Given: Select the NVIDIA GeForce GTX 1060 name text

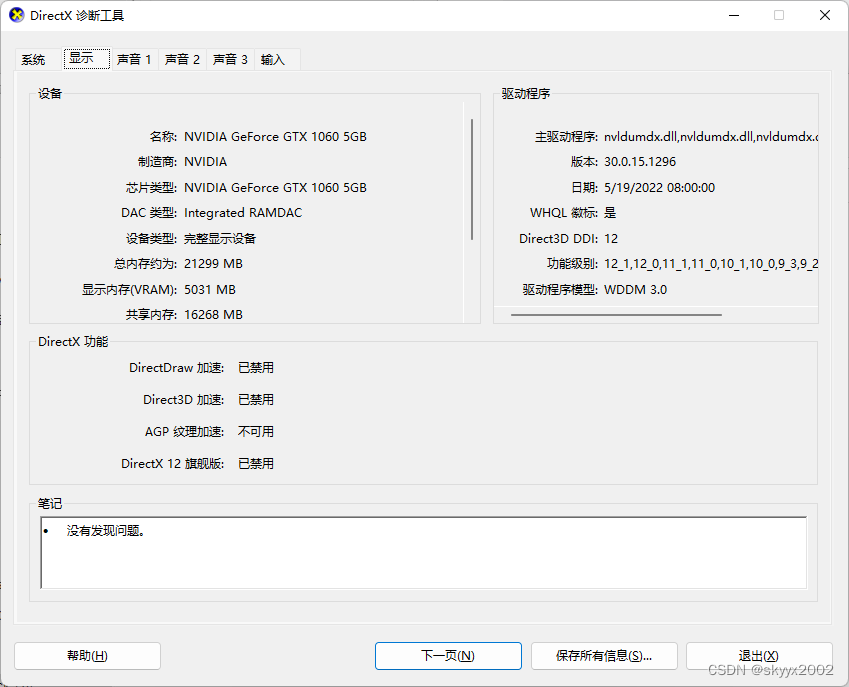Looking at the screenshot, I should [275, 136].
